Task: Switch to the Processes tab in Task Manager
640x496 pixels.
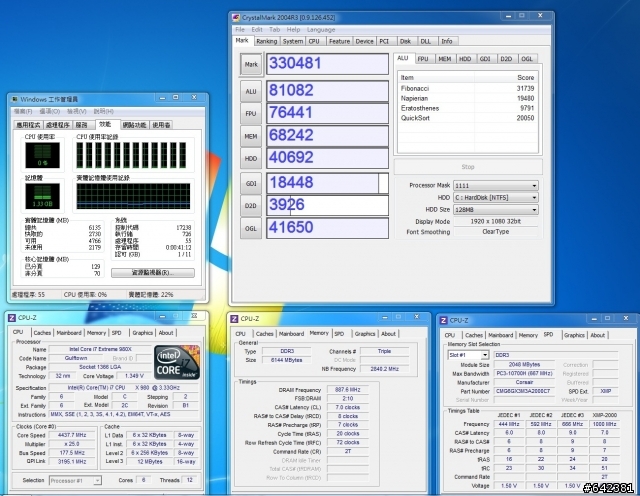Action: (x=58, y=125)
